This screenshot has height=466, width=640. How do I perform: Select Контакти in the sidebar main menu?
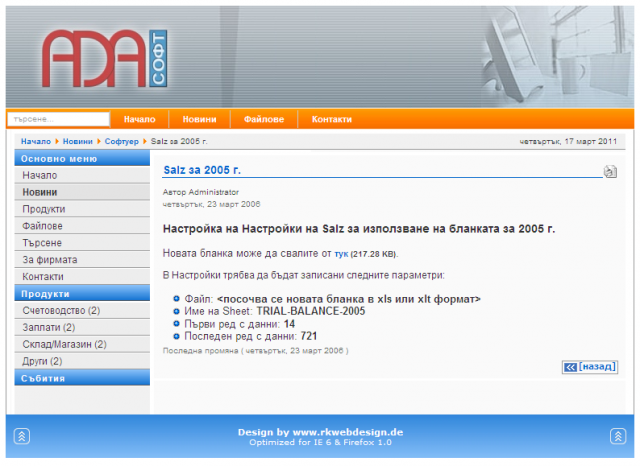point(82,277)
